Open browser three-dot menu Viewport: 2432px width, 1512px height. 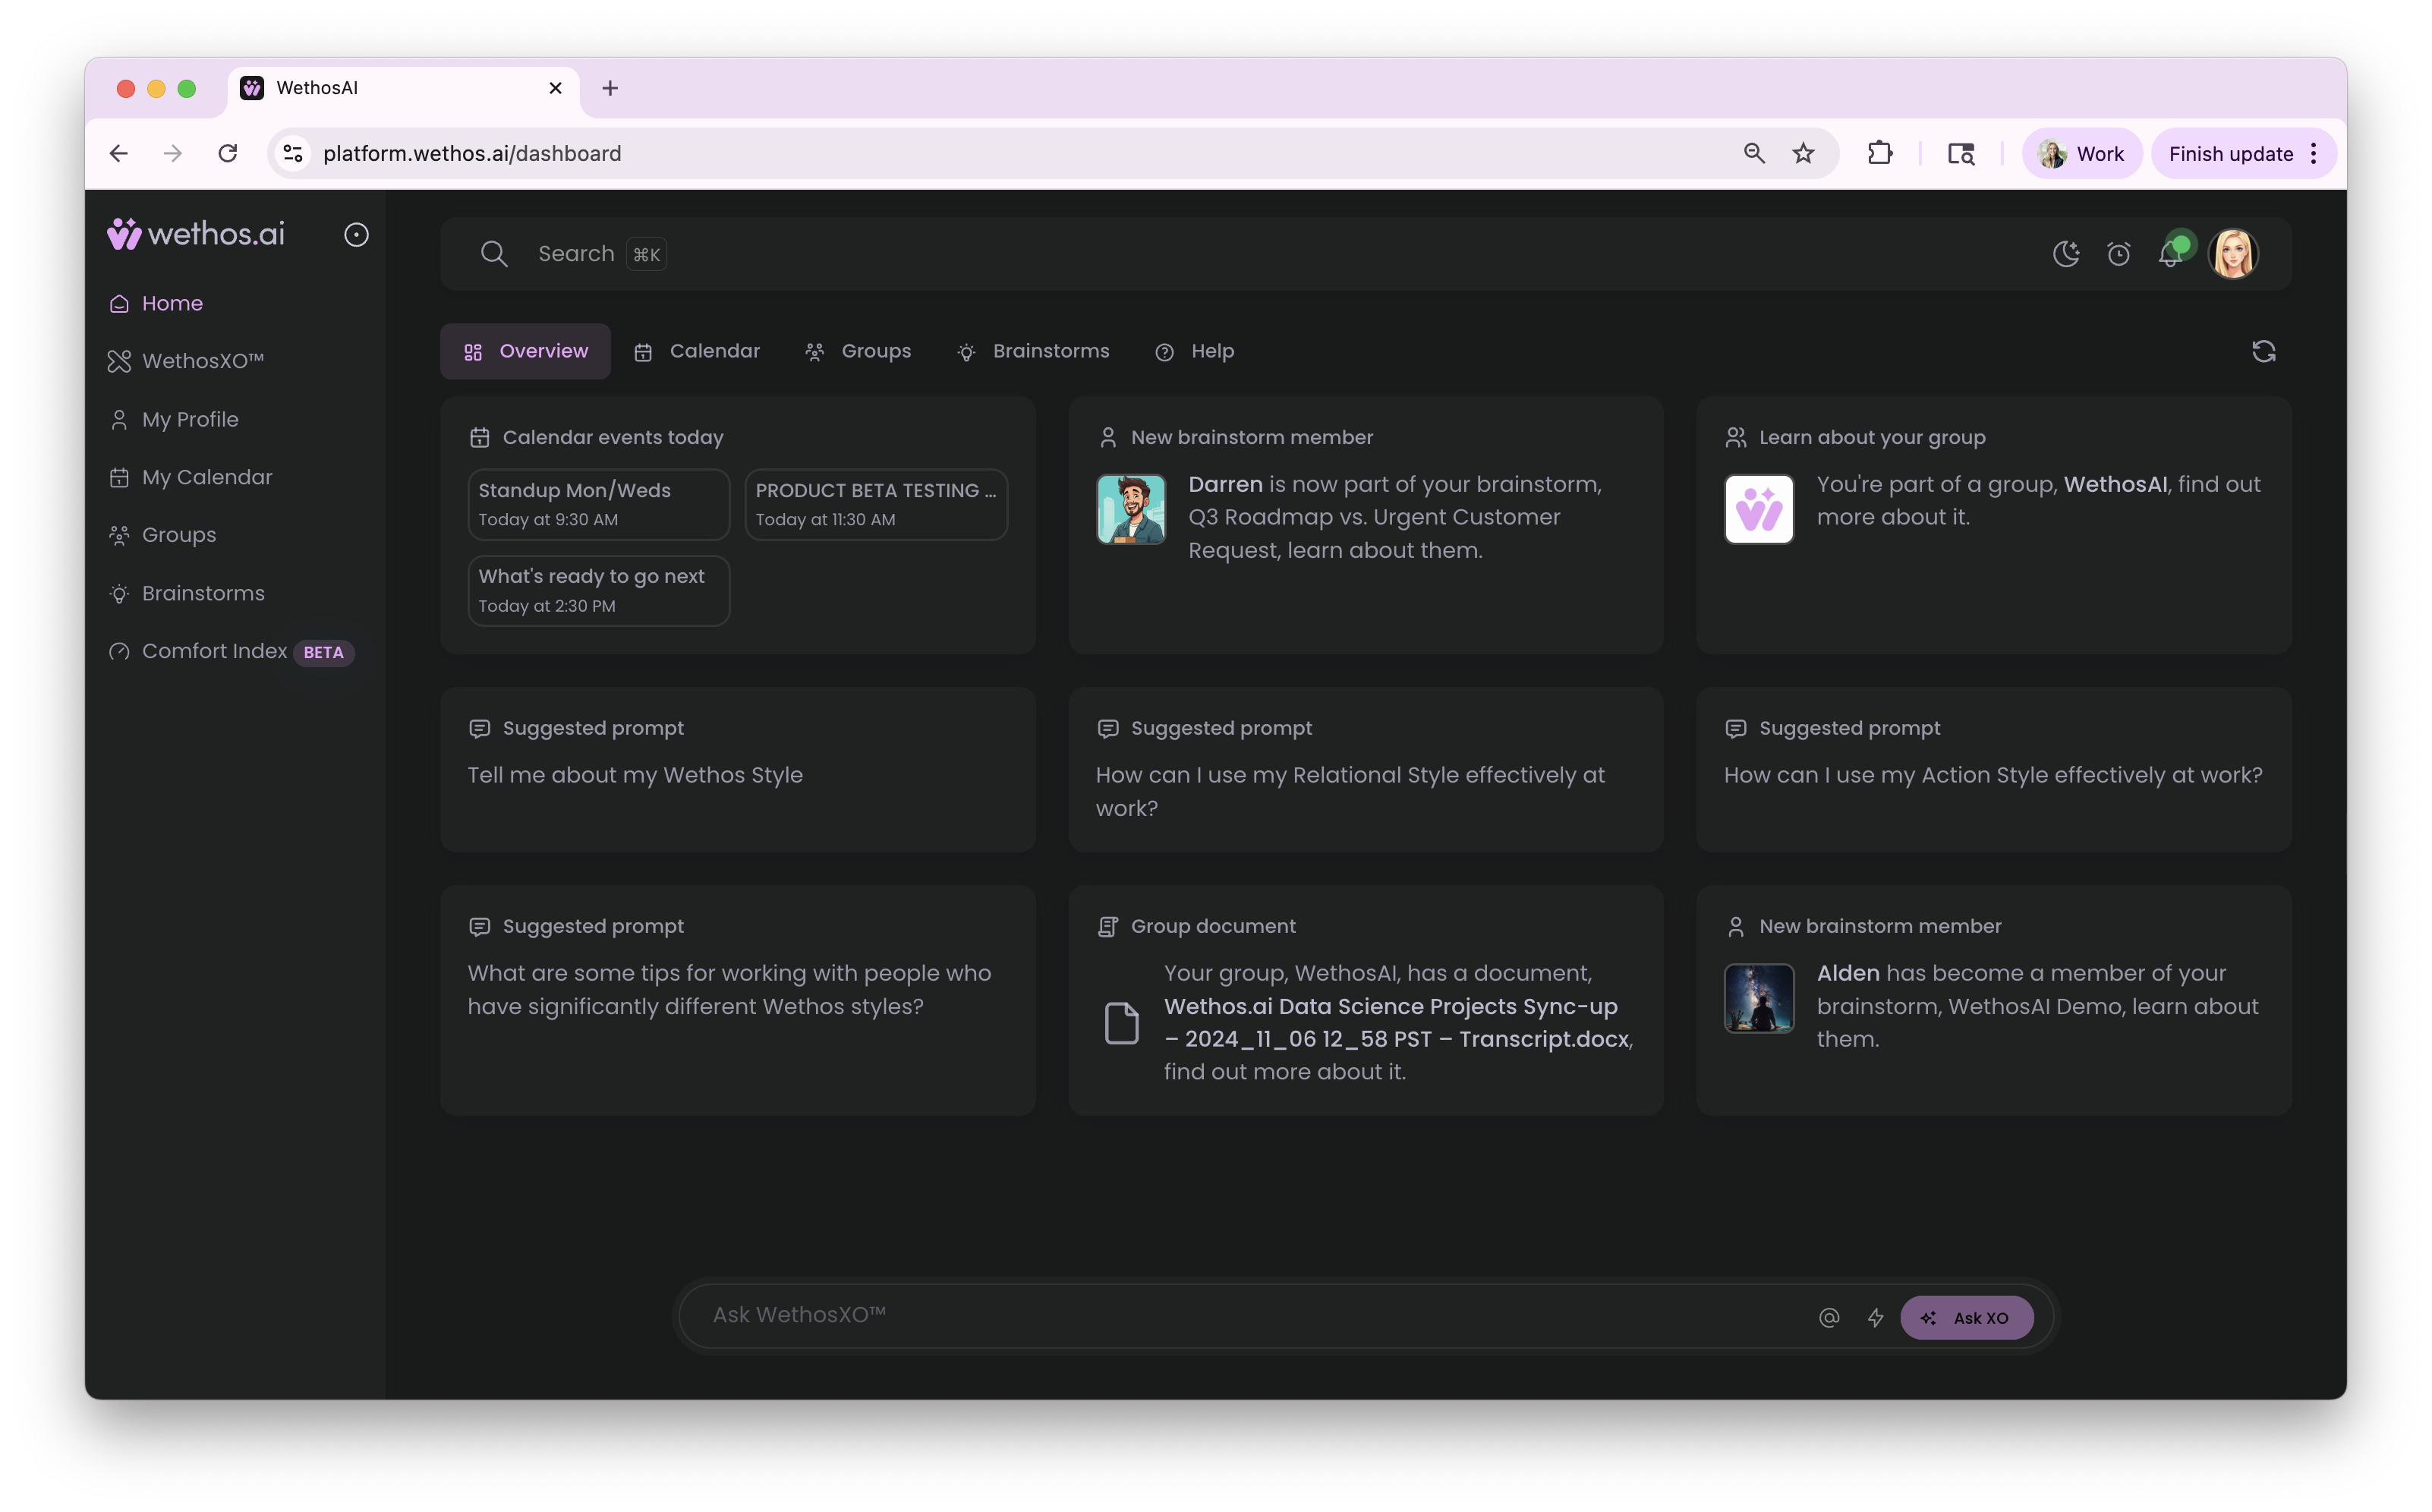click(x=2314, y=153)
